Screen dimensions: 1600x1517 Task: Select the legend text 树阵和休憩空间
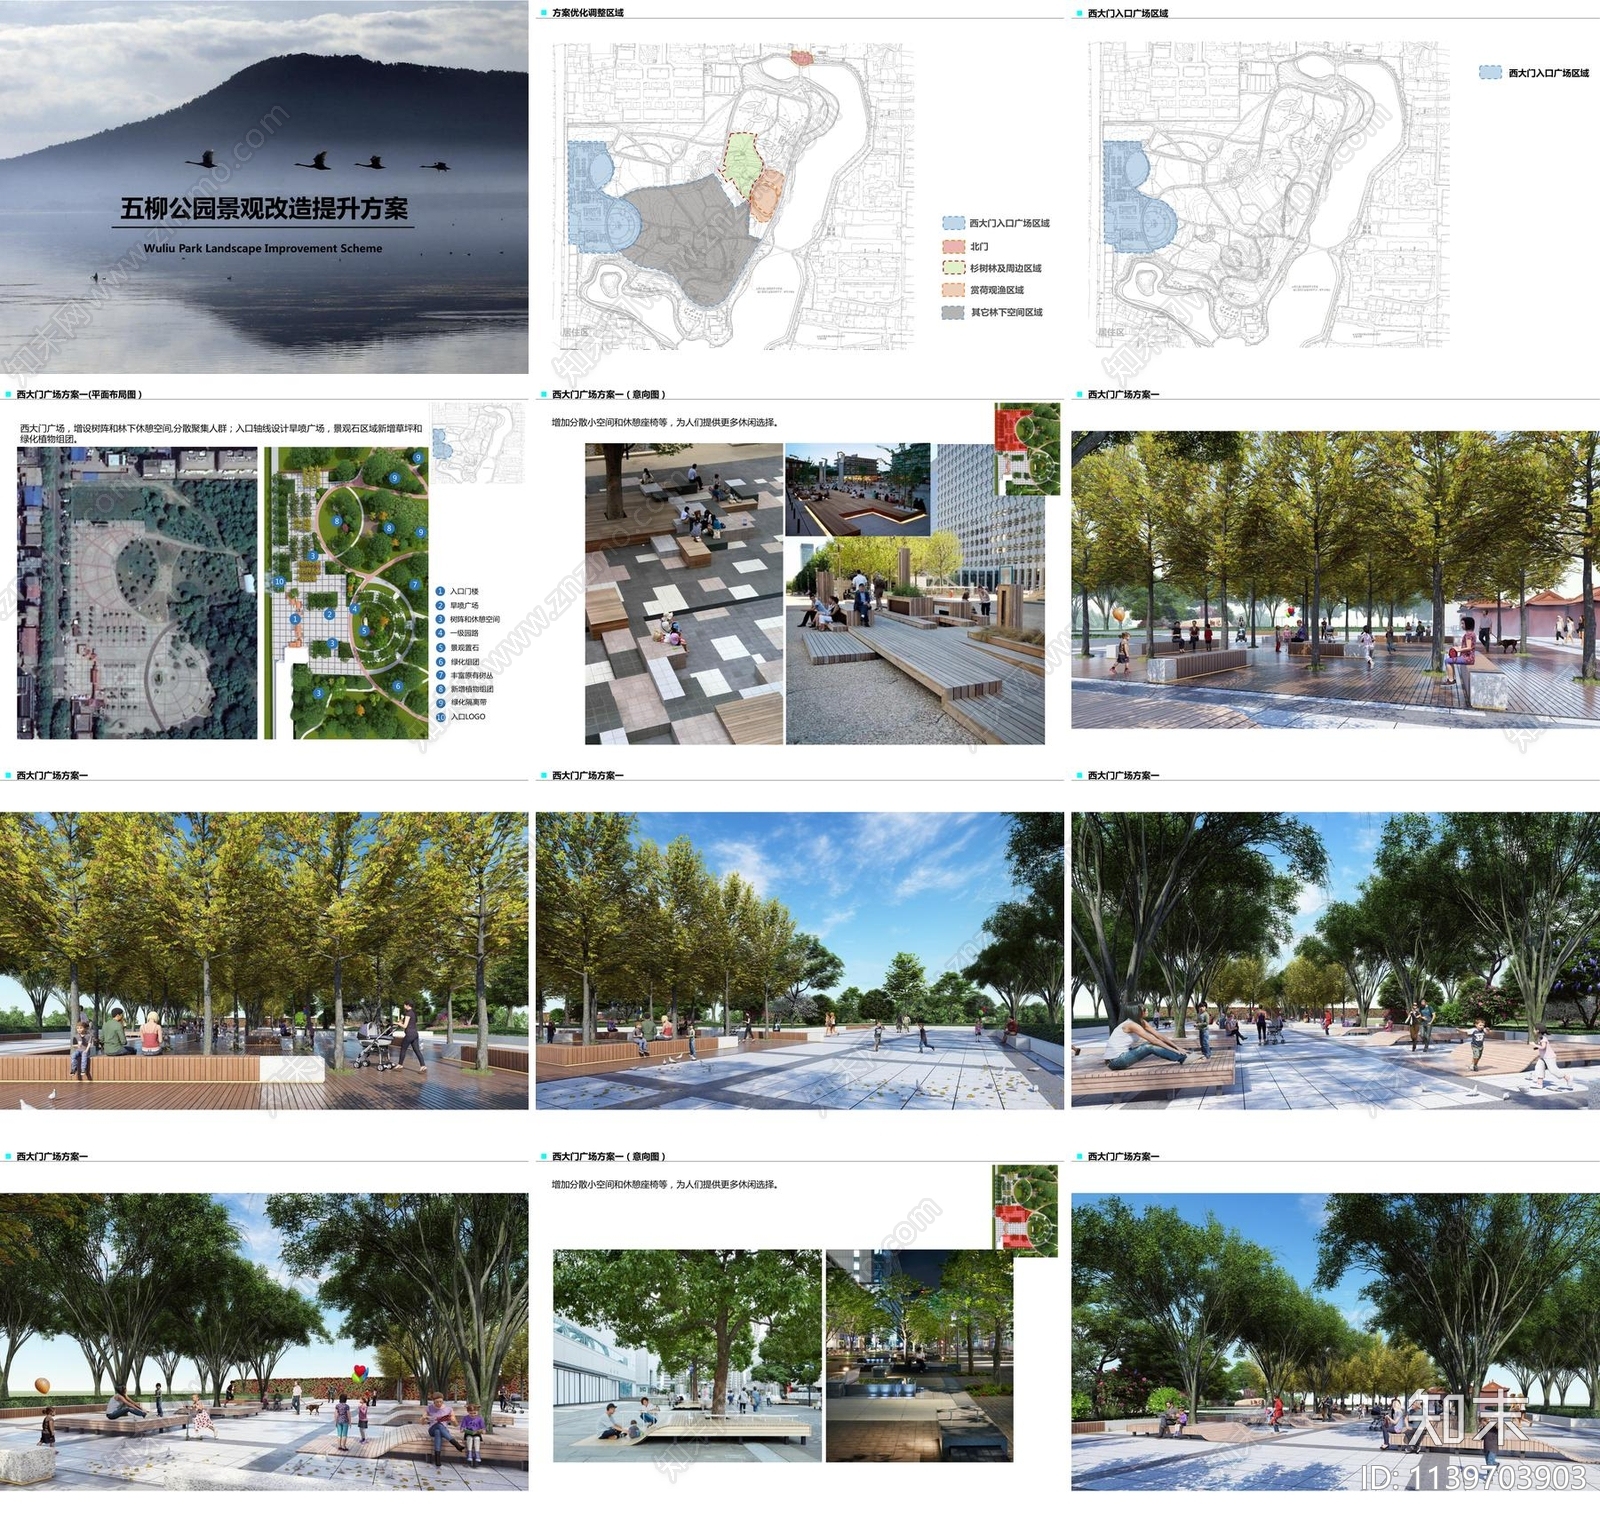click(475, 620)
